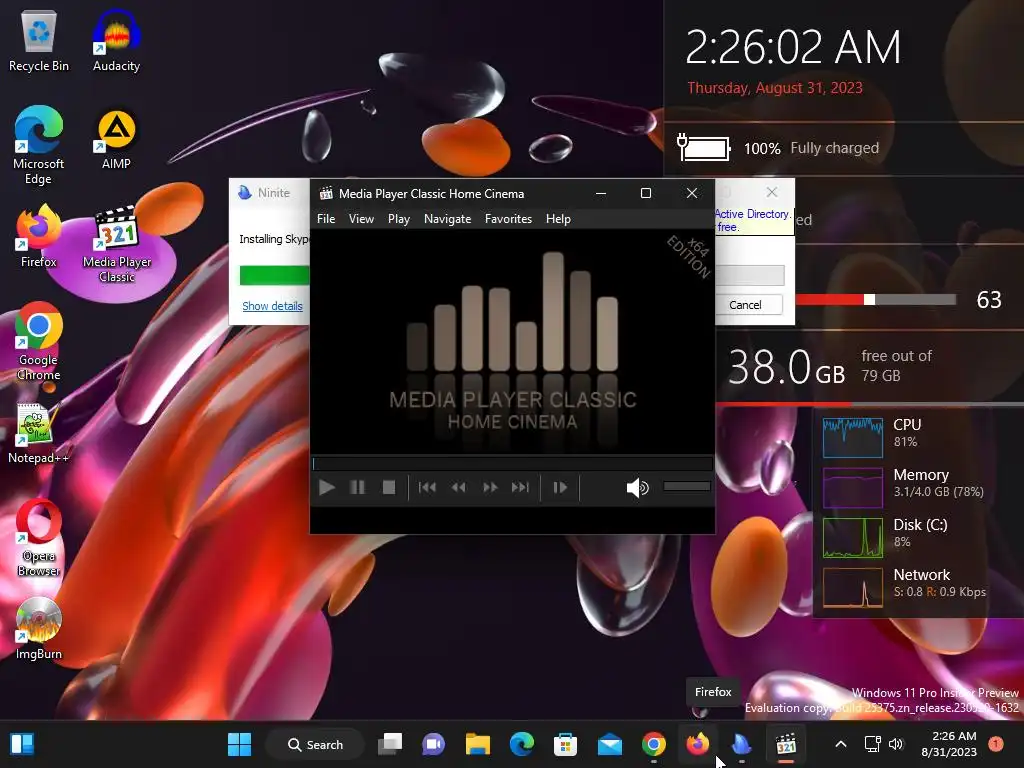Select Opera Browser desktop shortcut
1024x768 pixels.
tap(39, 538)
